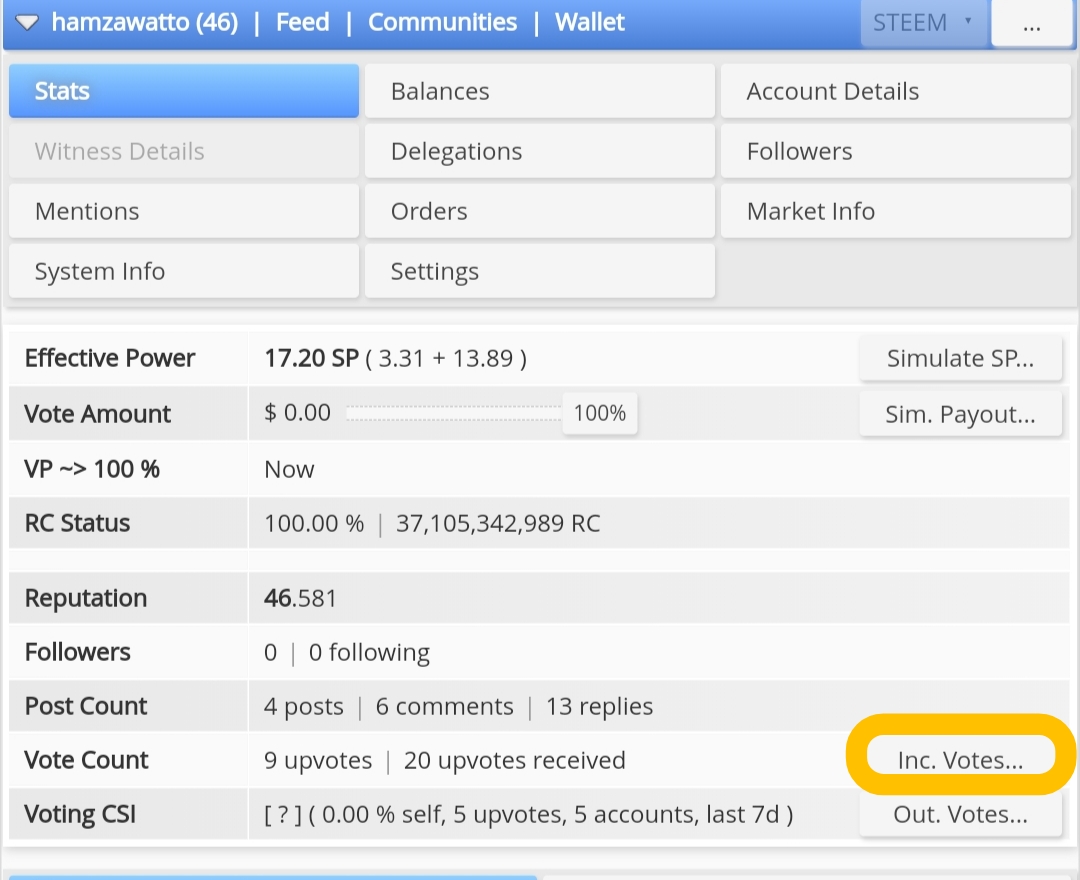Open the Communities link
The image size is (1080, 880).
tap(442, 22)
